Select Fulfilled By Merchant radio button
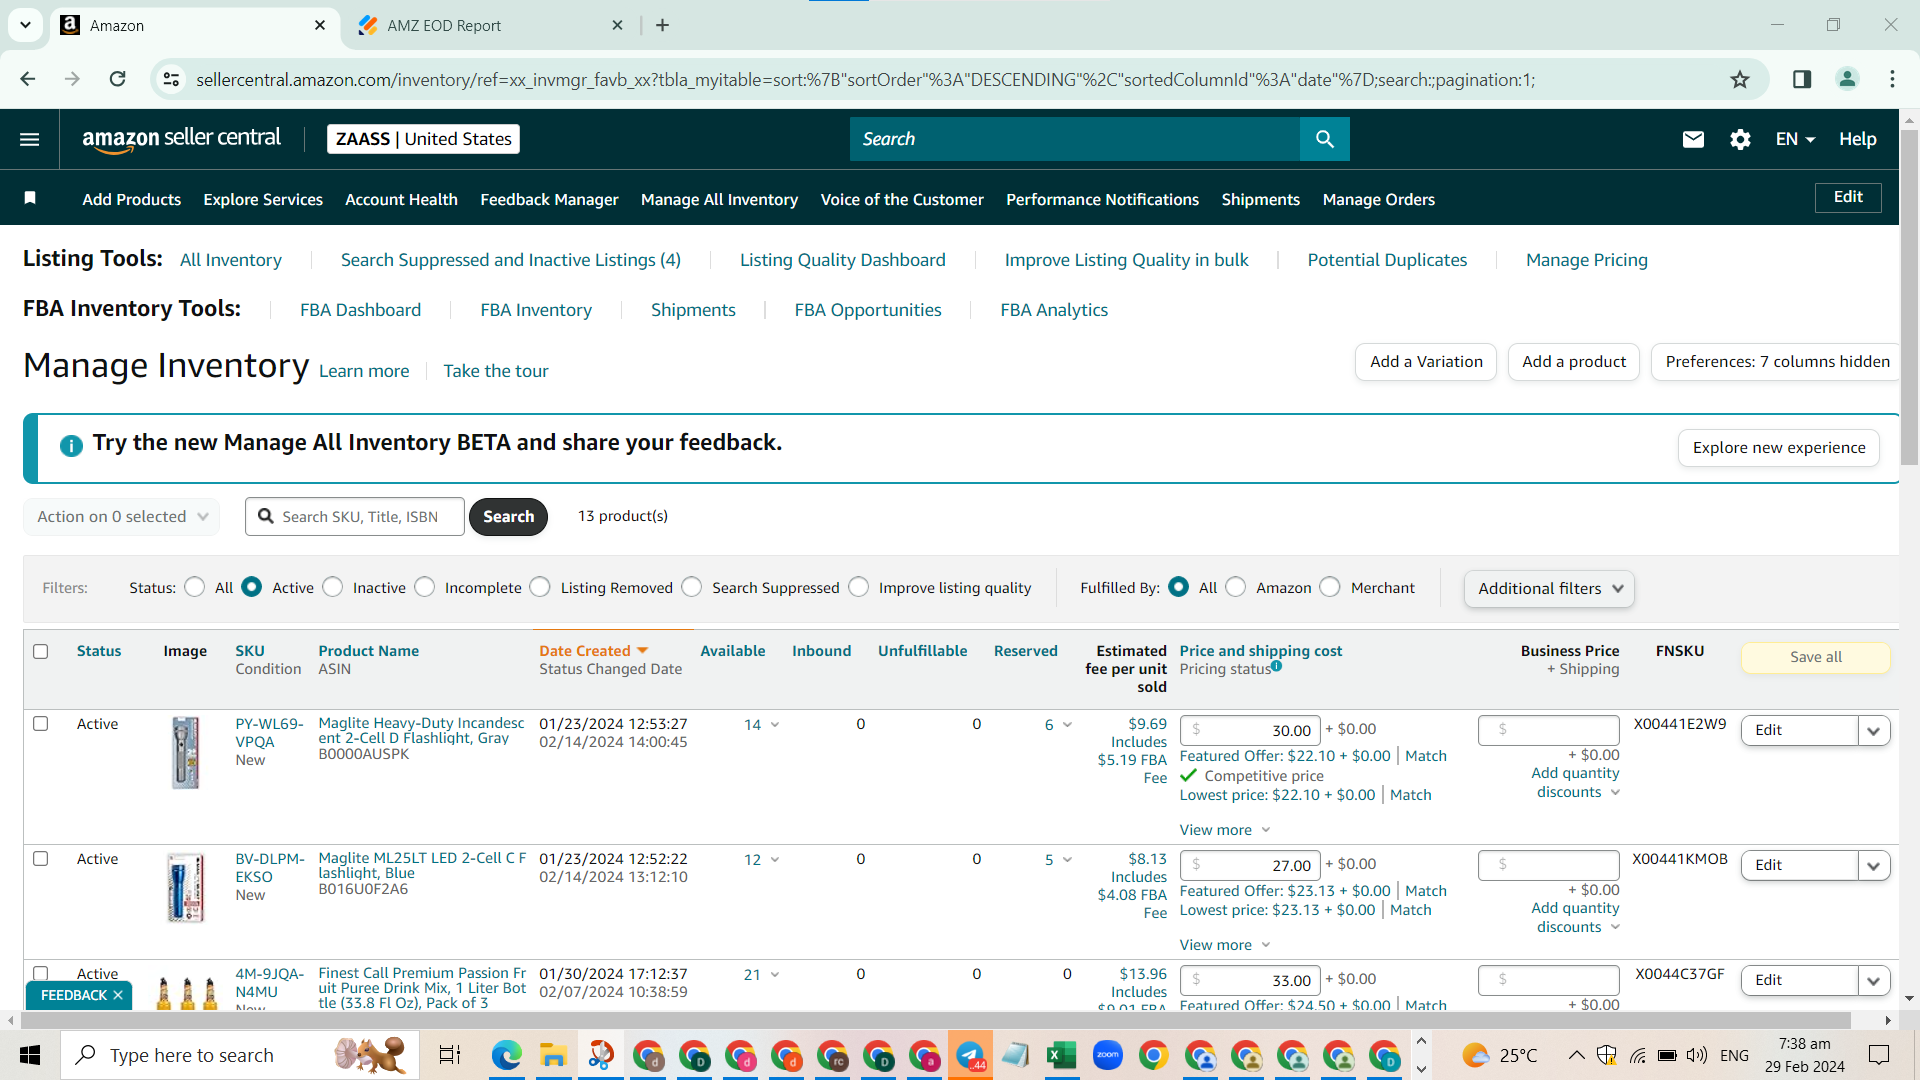 [x=1330, y=587]
